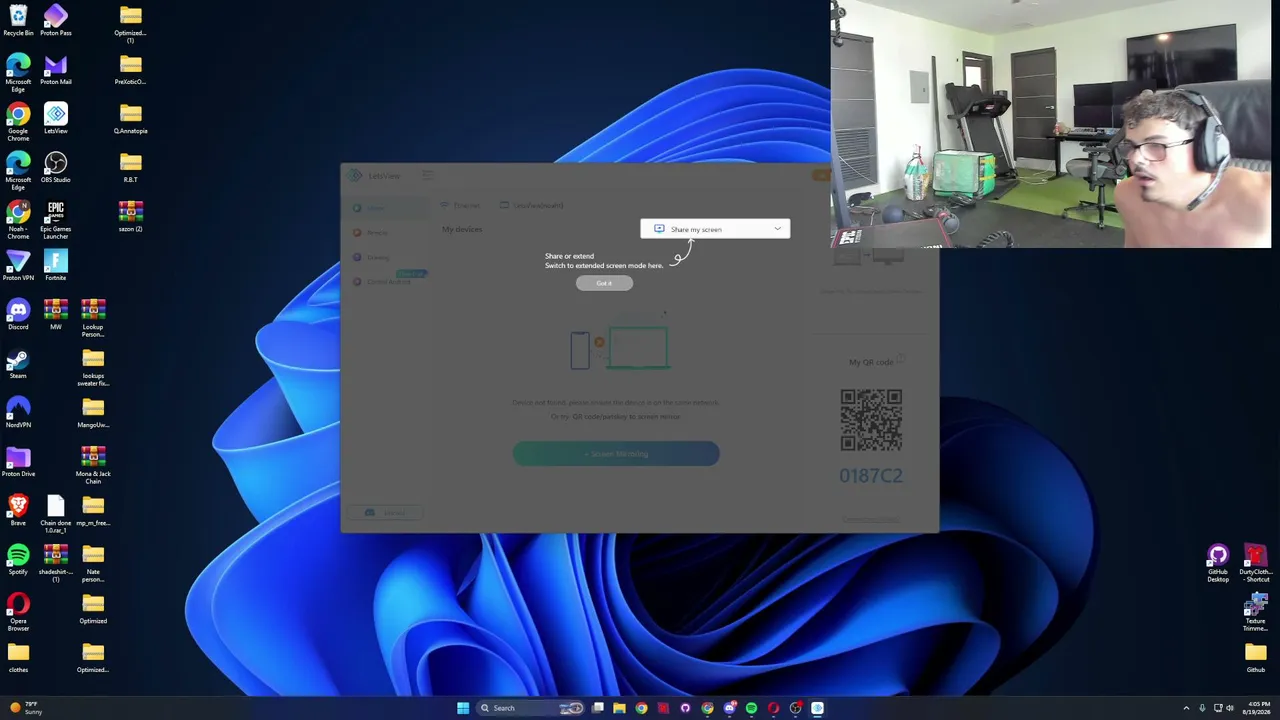This screenshot has height=720, width=1280.
Task: Select the Github folder on desktop
Action: click(1256, 658)
